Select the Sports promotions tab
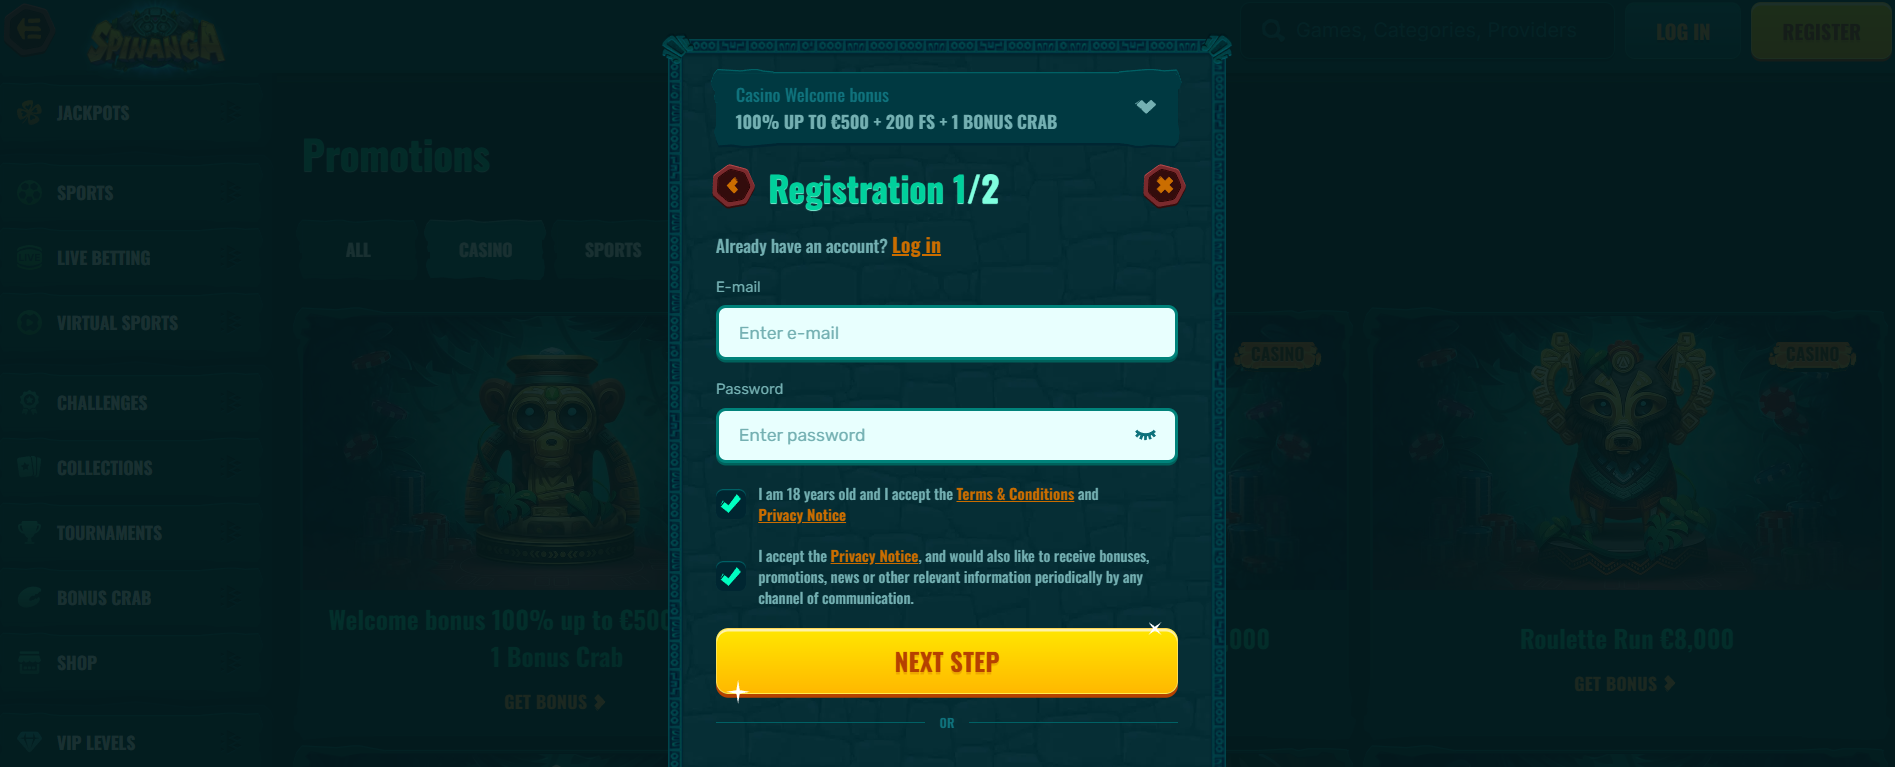The image size is (1895, 767). click(613, 250)
